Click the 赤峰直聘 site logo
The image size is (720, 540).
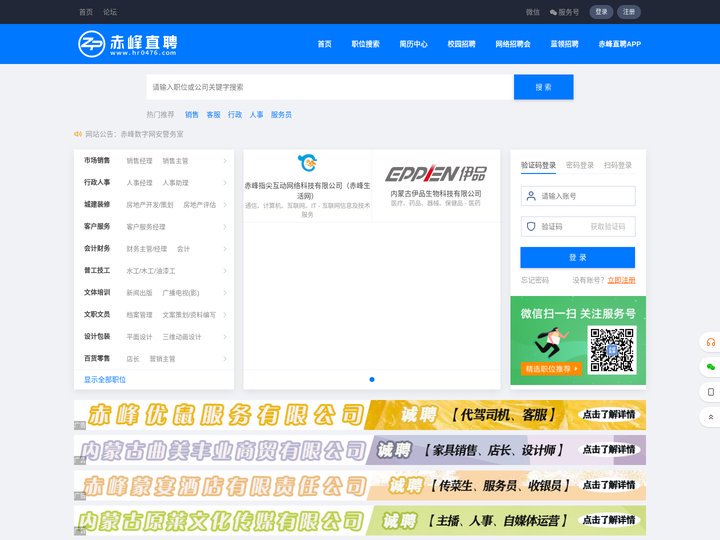[128, 44]
